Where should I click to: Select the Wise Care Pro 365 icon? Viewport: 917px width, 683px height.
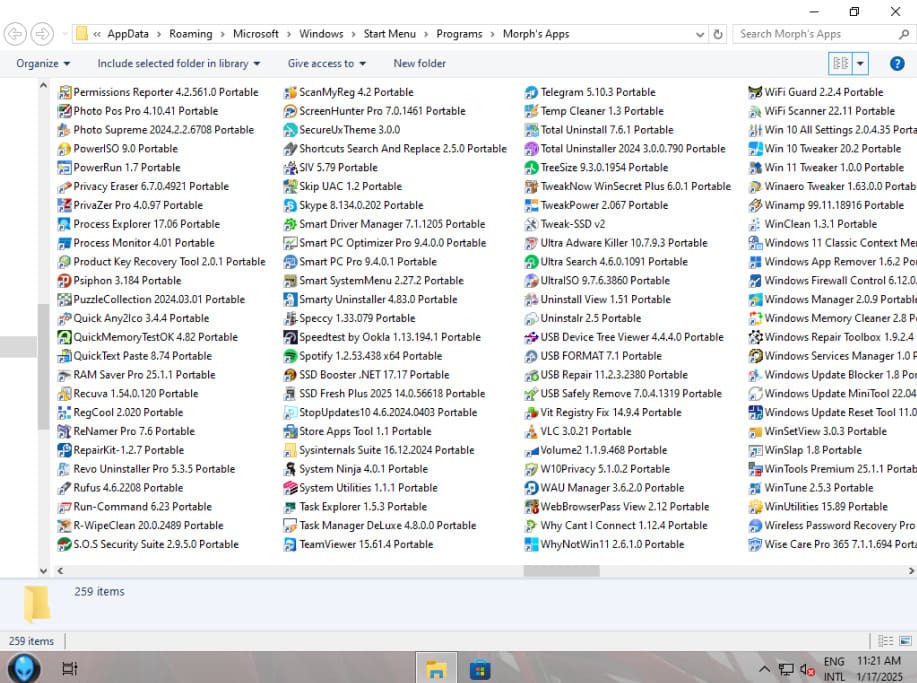755,544
